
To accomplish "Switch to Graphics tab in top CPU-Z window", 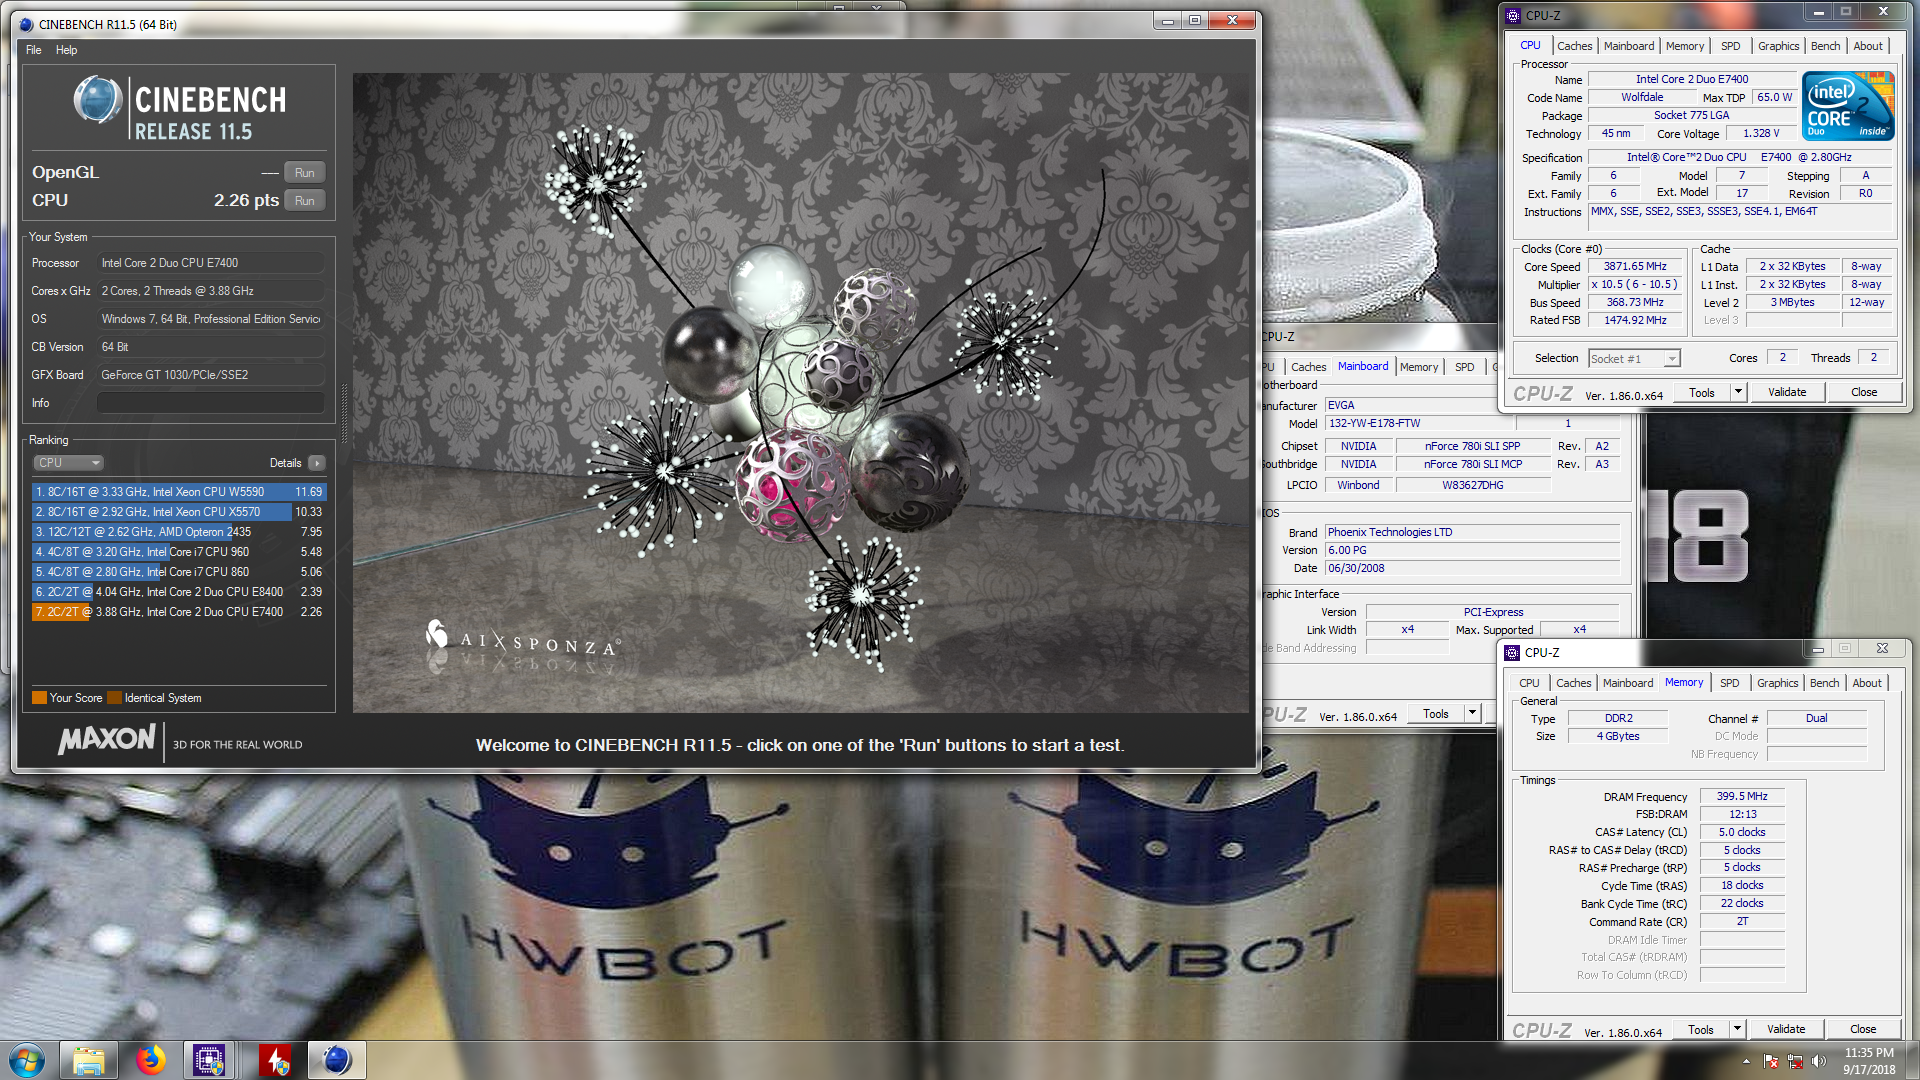I will click(1779, 46).
